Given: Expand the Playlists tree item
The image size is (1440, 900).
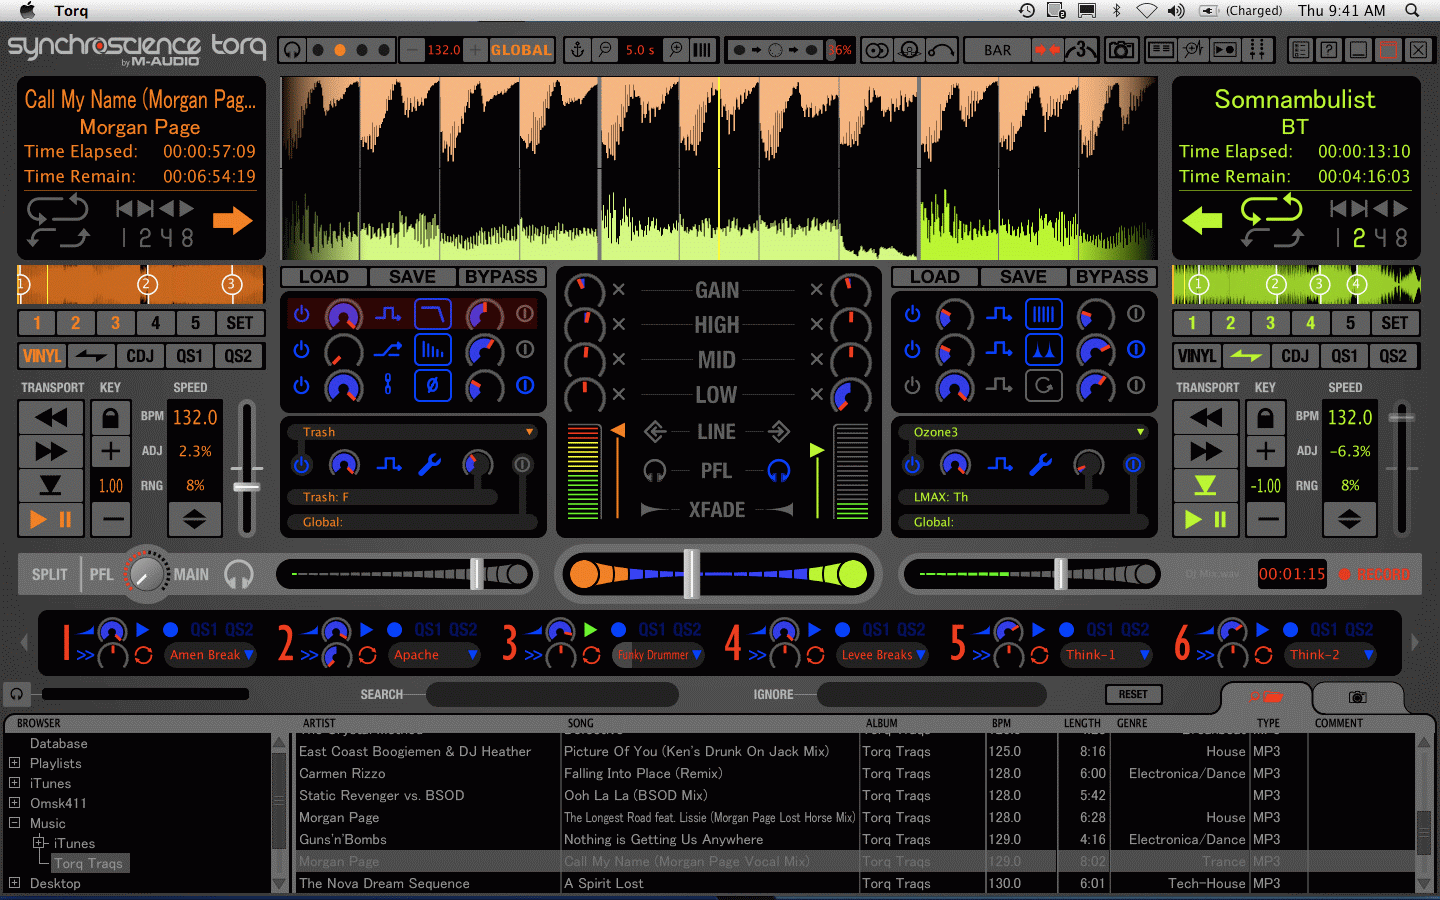Looking at the screenshot, I should coord(14,763).
